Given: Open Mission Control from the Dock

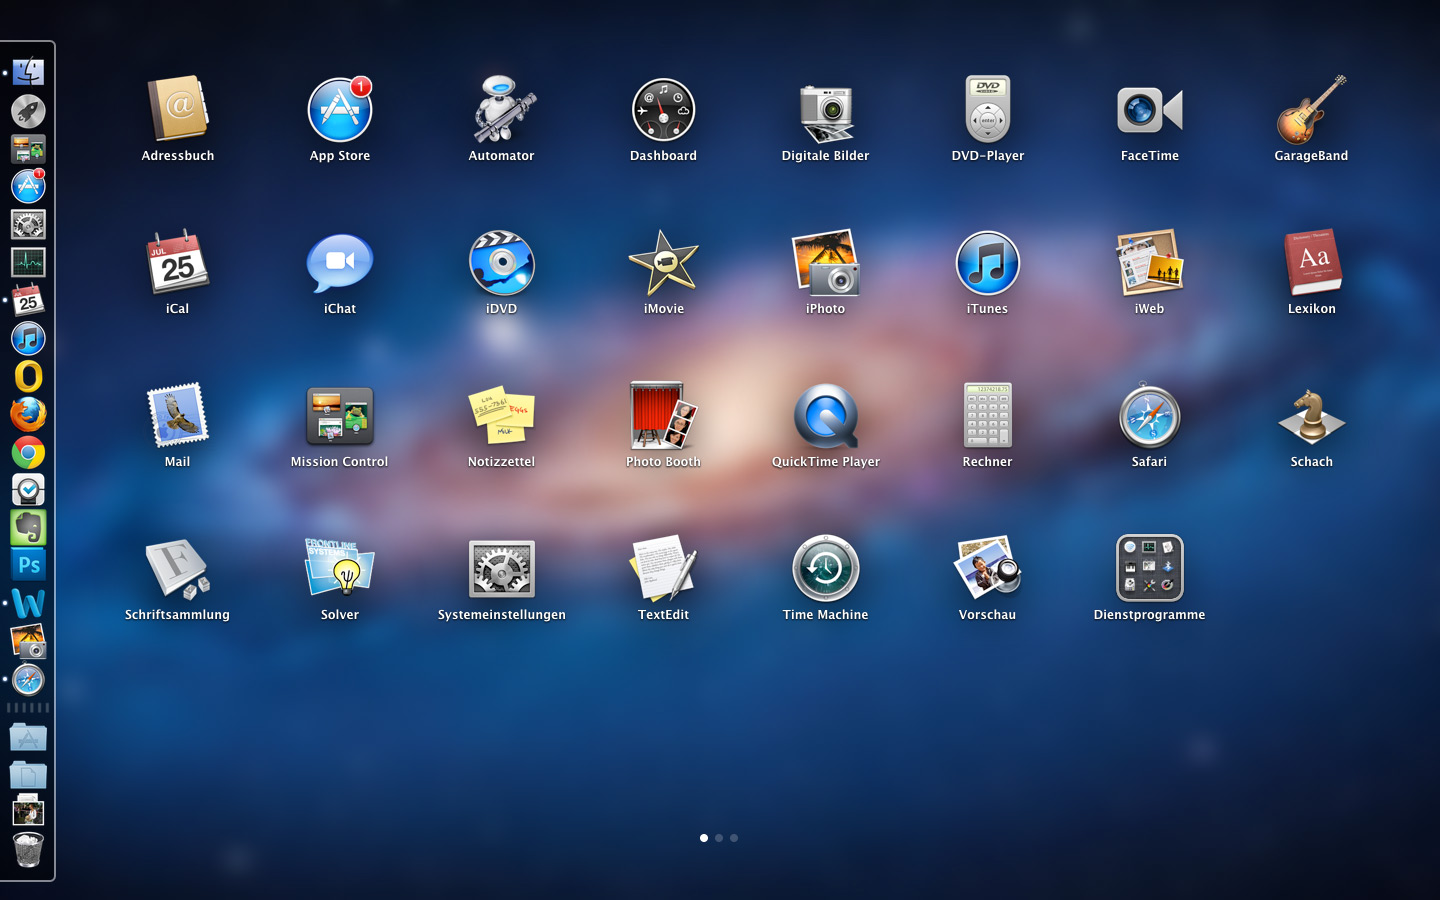Looking at the screenshot, I should coord(28,149).
